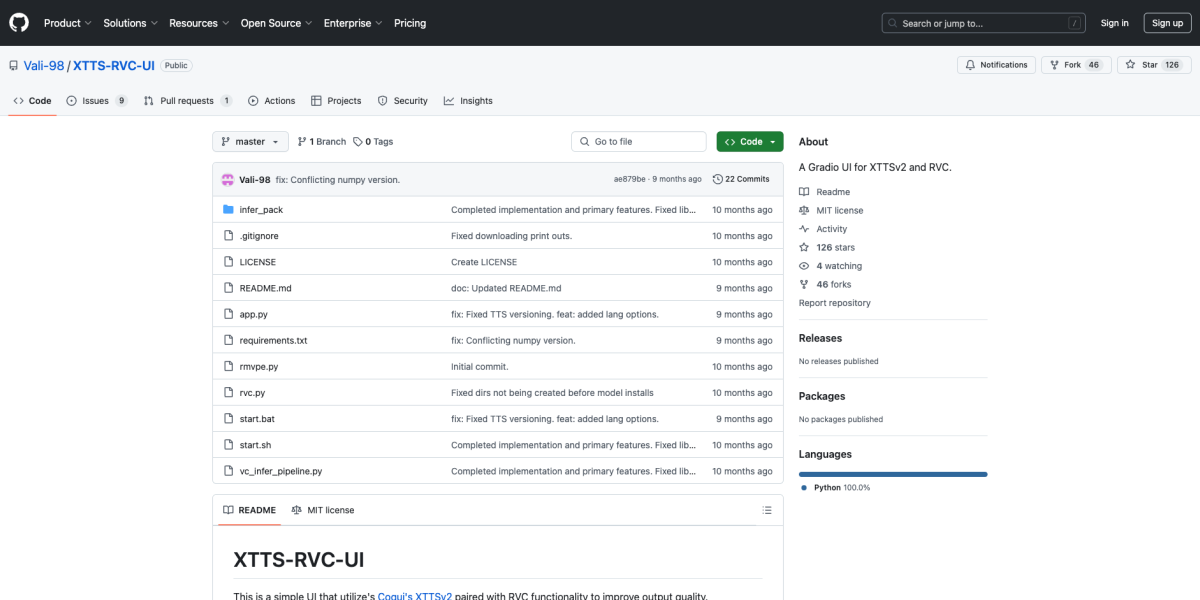Expand the Product navigation menu
The image size is (1200, 600).
67,22
